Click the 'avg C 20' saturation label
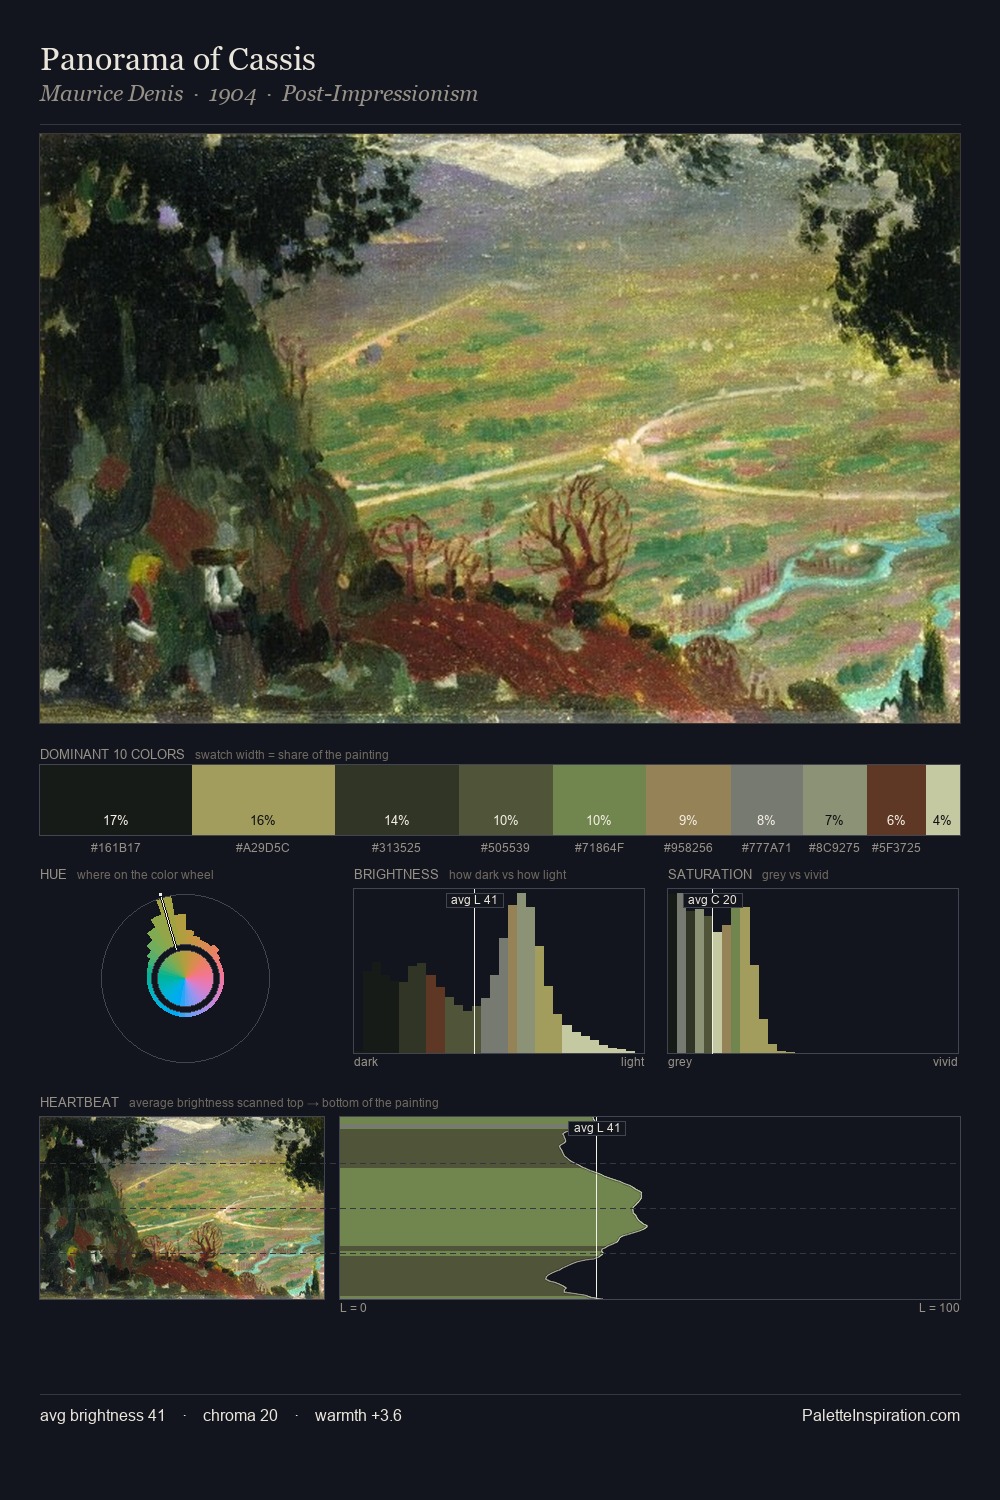Screen dimensions: 1000x1500 [x=712, y=900]
